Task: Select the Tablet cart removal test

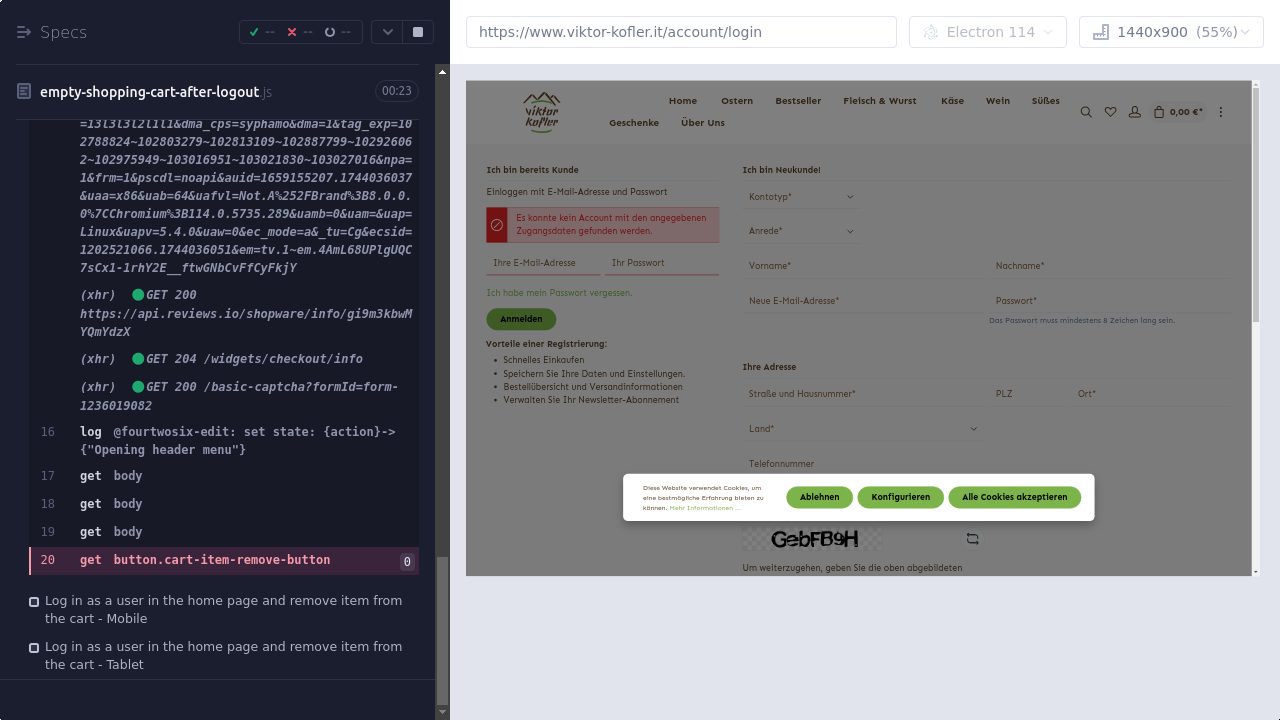Action: pyautogui.click(x=223, y=655)
